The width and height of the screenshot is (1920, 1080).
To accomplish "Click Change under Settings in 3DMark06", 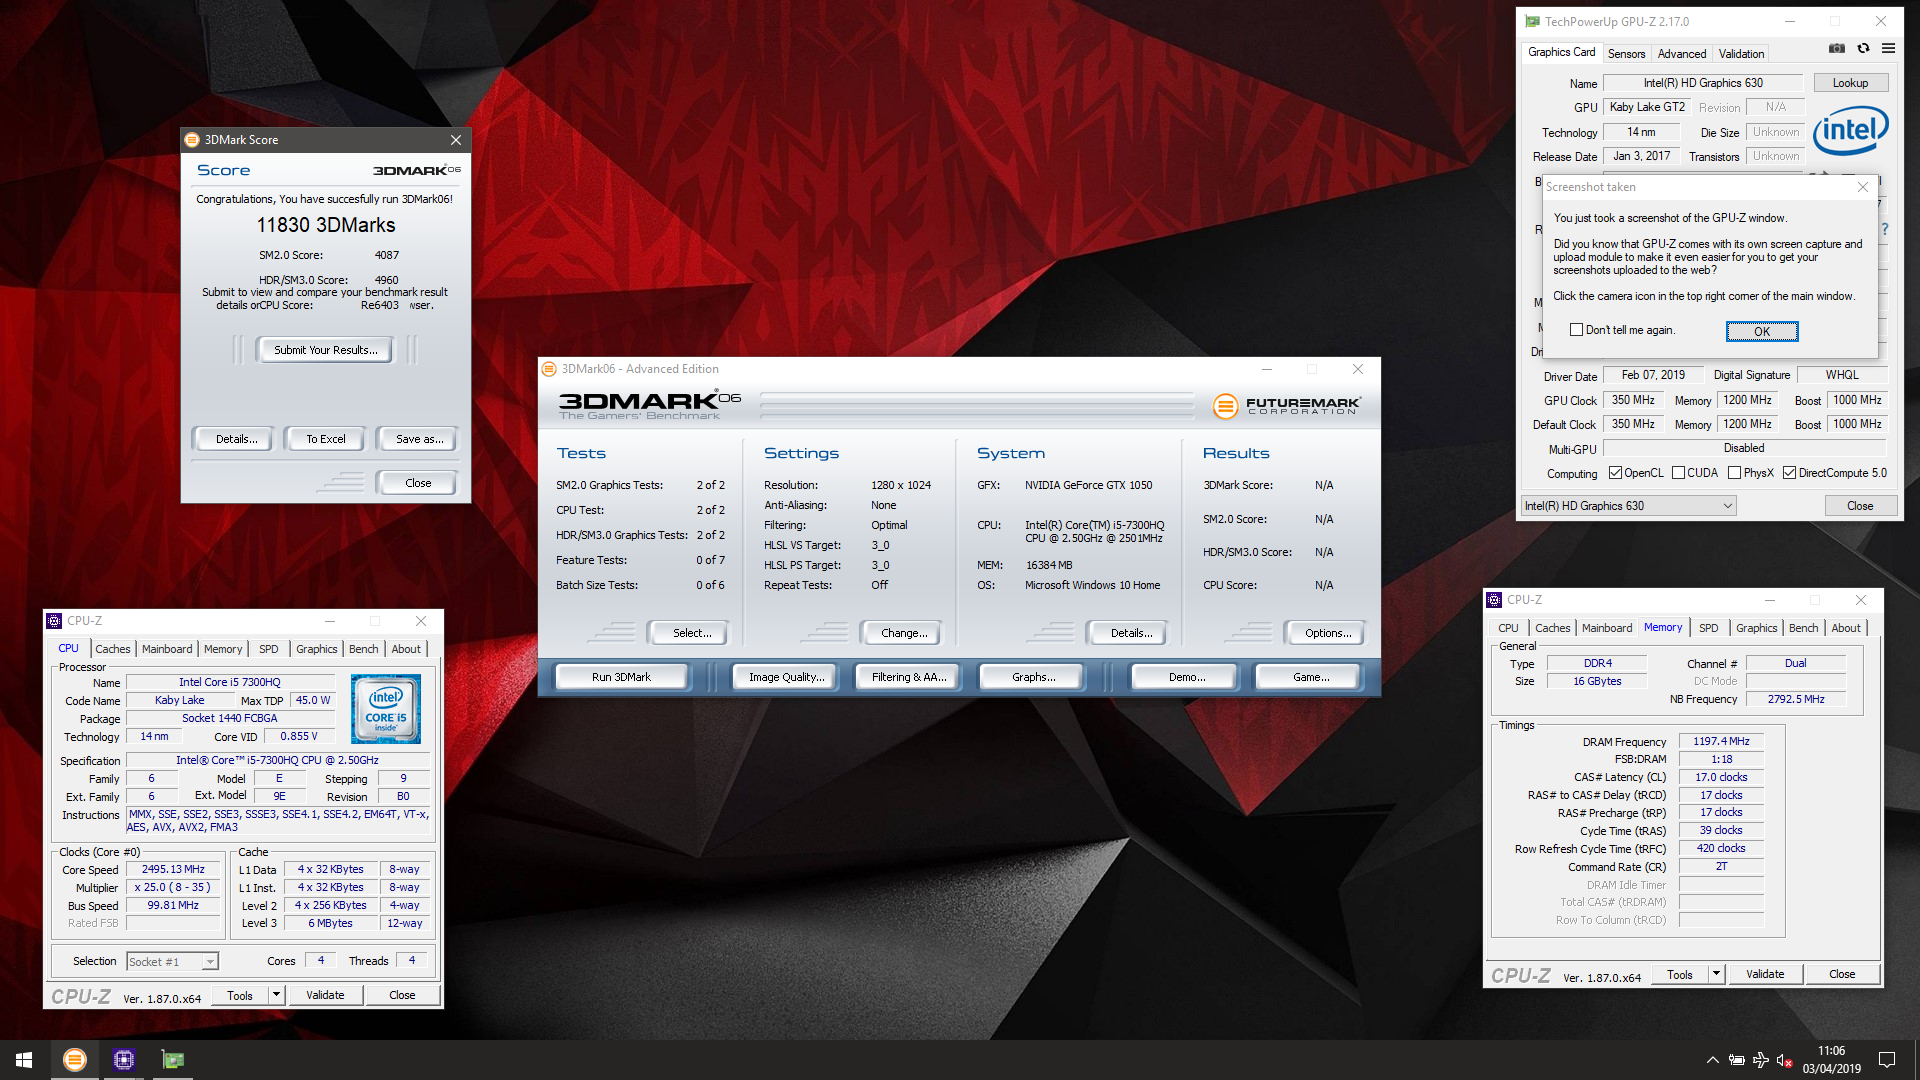I will [x=904, y=633].
